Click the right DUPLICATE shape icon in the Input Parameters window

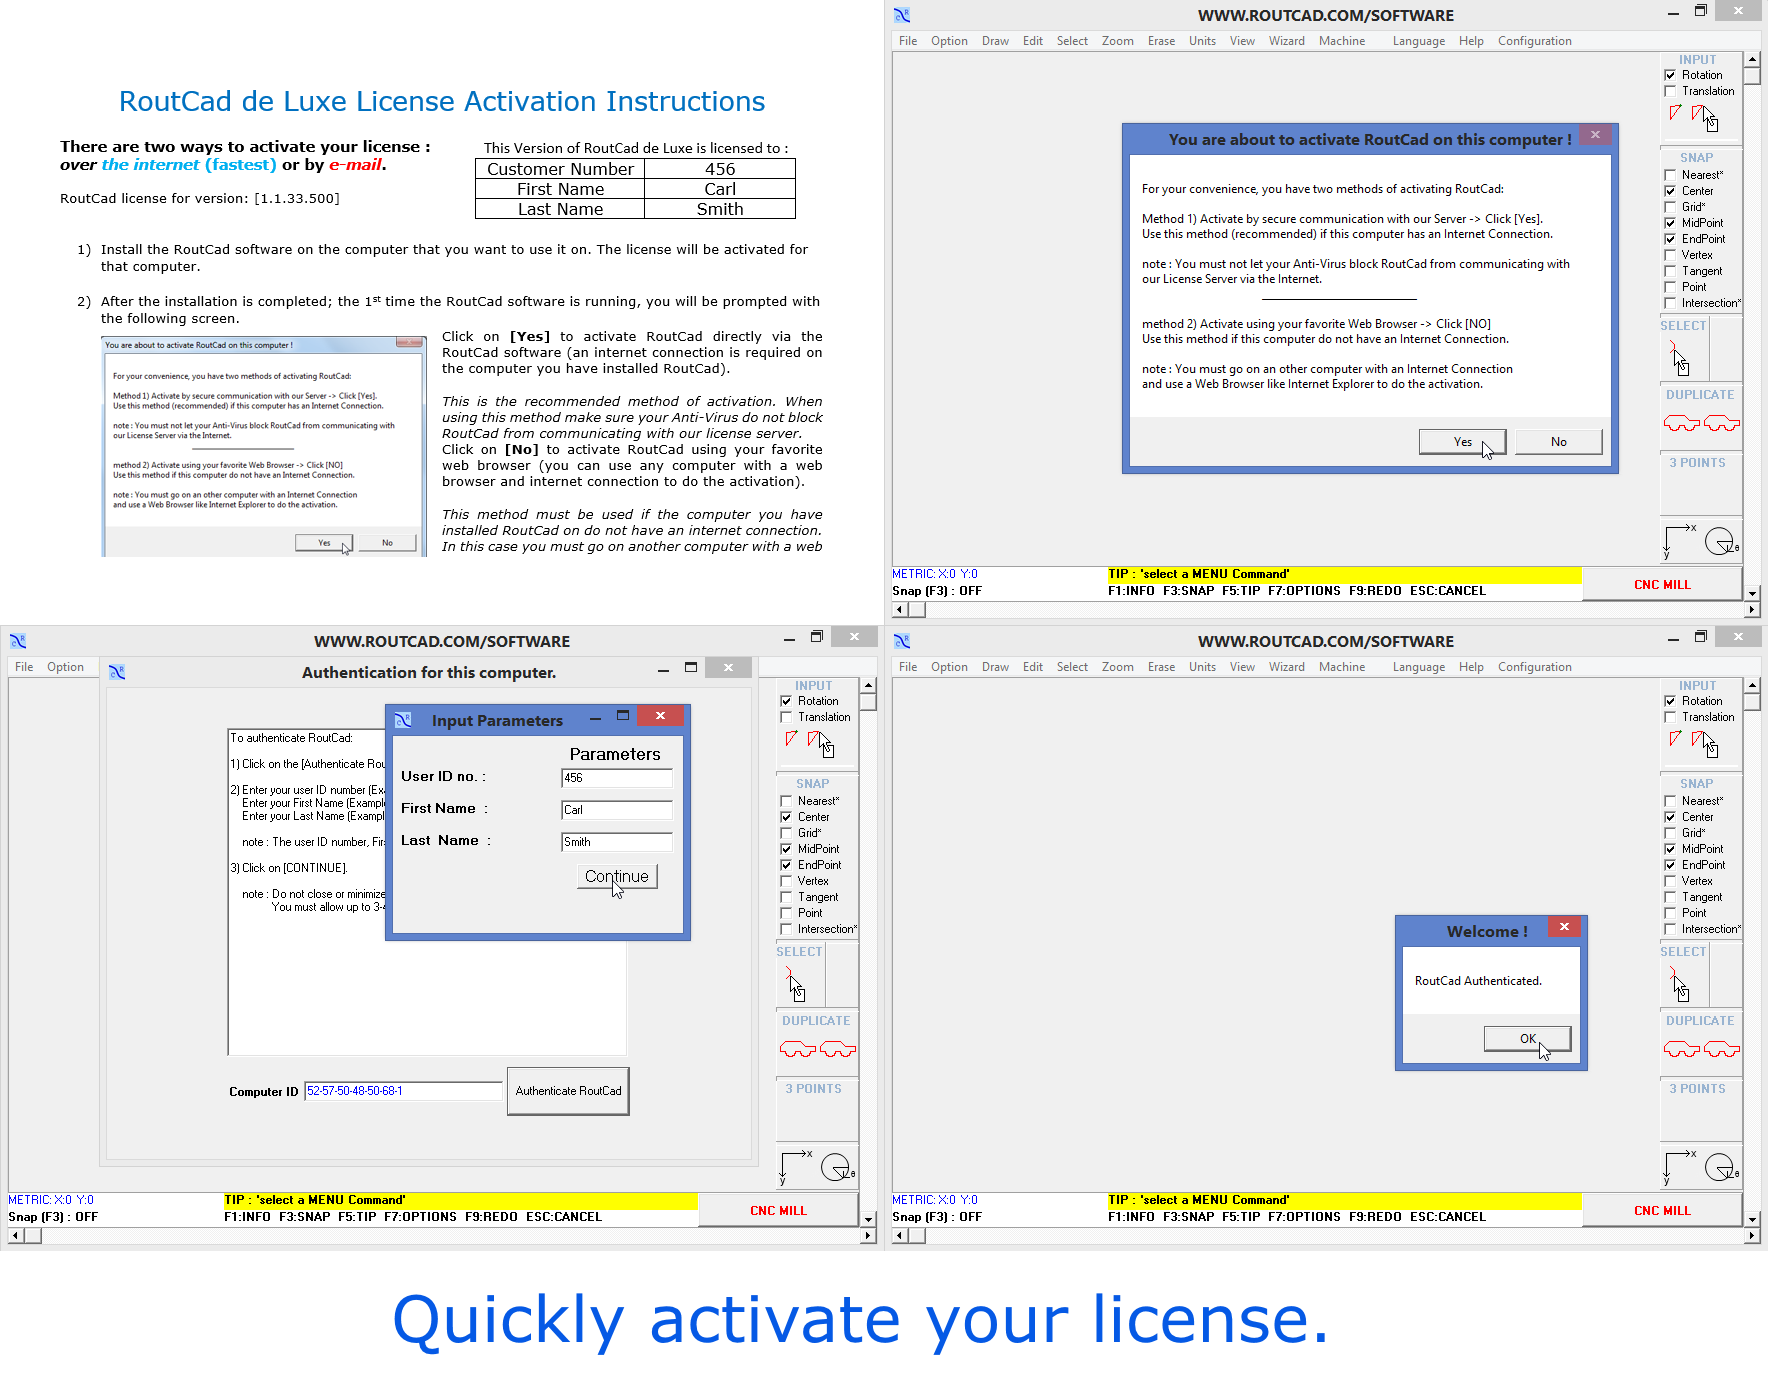tap(838, 1050)
